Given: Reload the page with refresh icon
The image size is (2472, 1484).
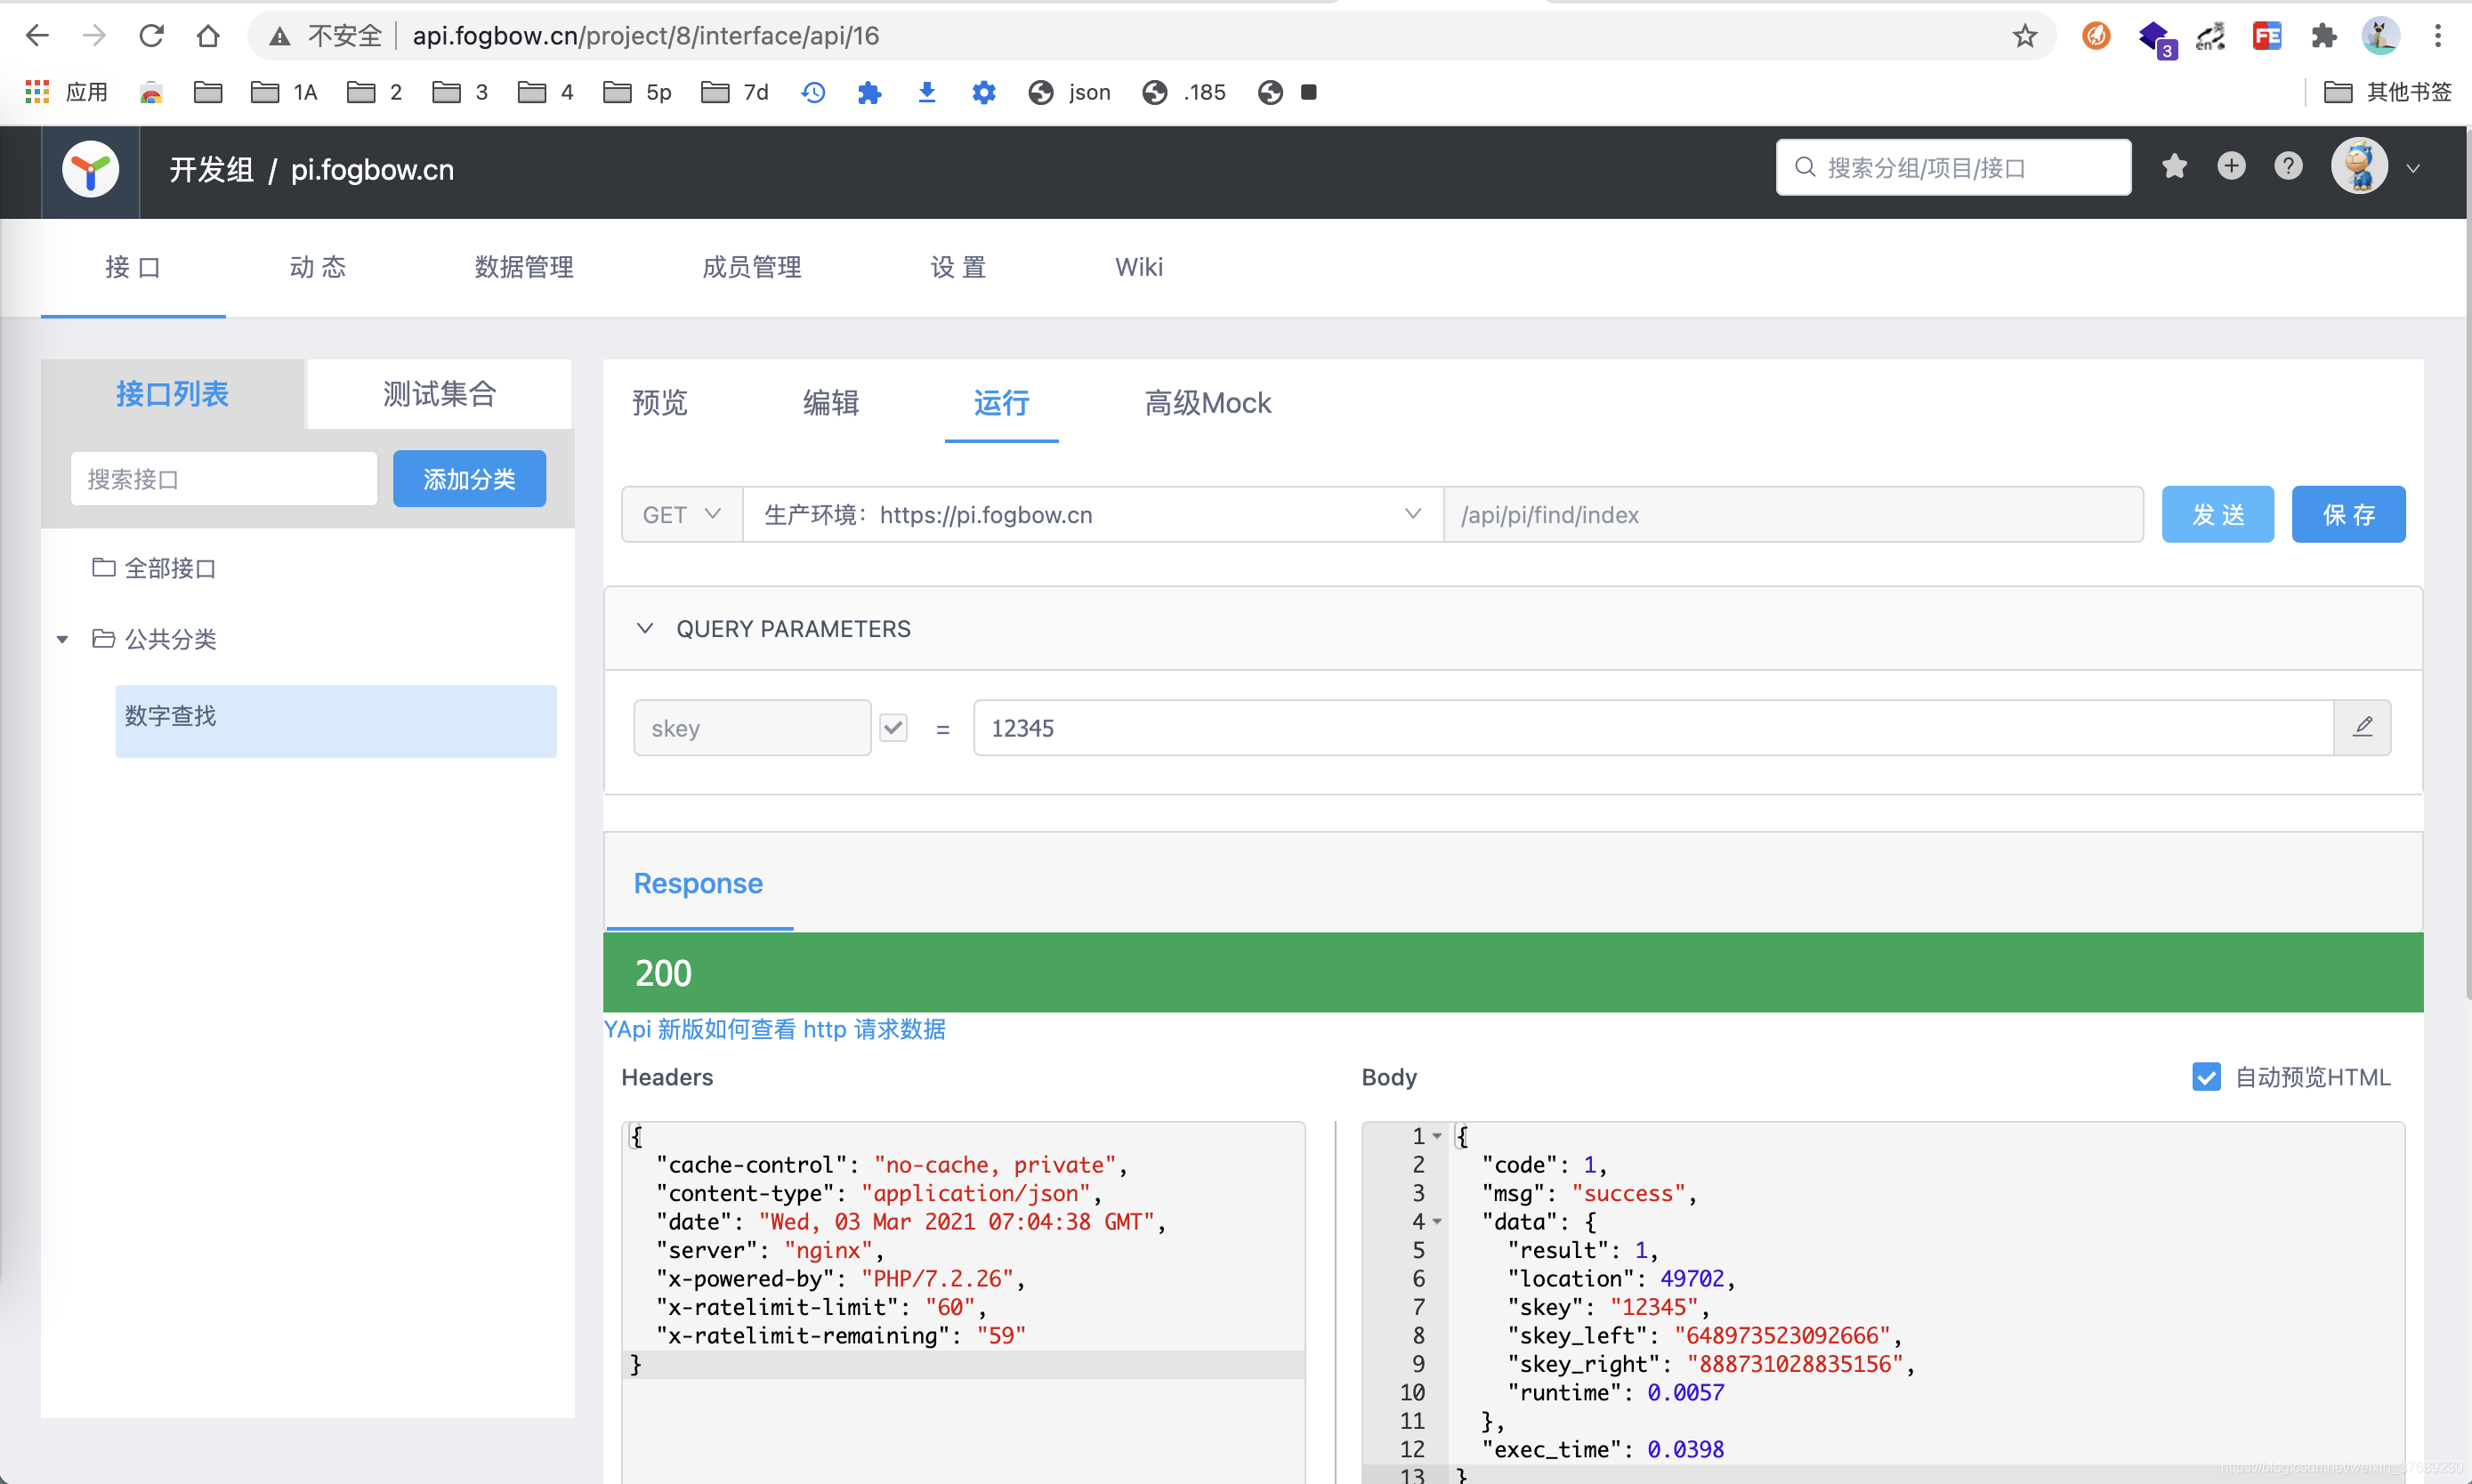Looking at the screenshot, I should click(151, 36).
